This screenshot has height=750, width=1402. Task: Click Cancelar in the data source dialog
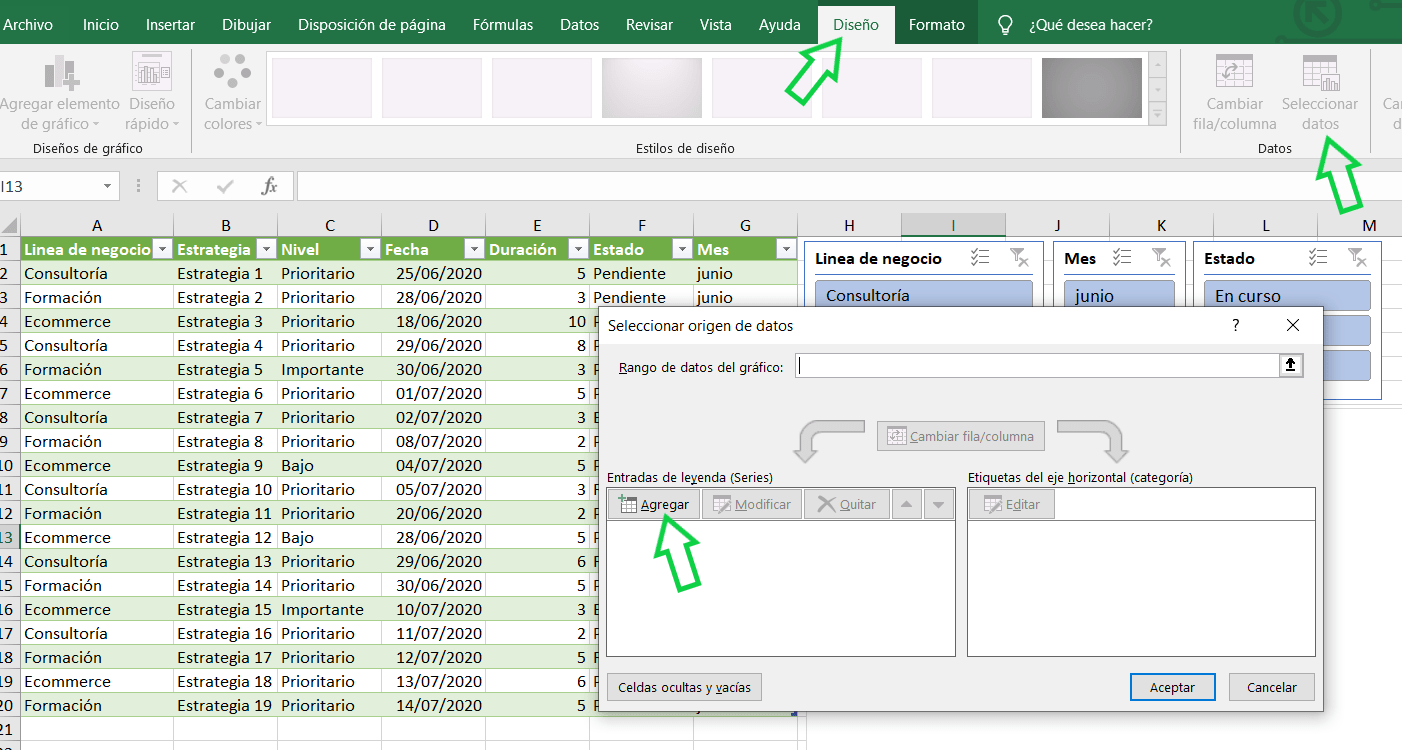pos(1272,687)
